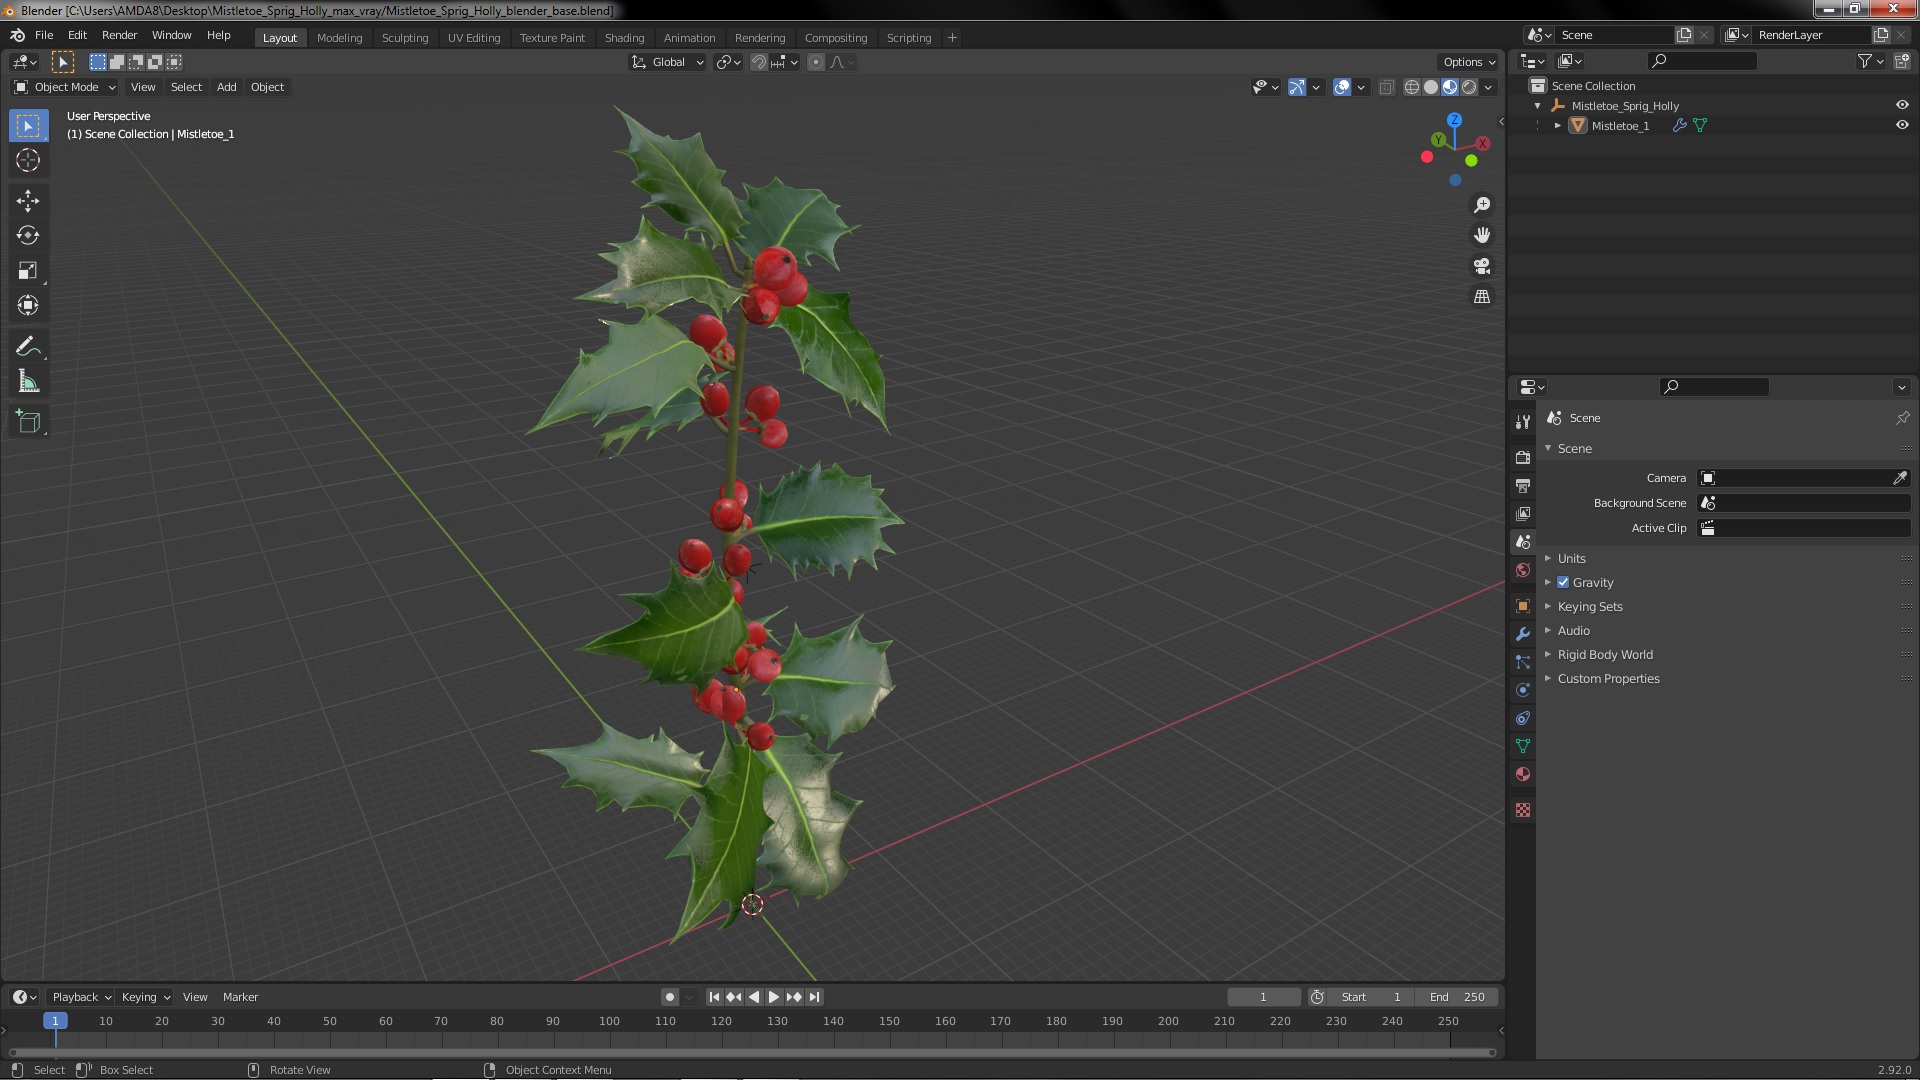This screenshot has width=1920, height=1080.
Task: Toggle the Gravity checkbox
Action: point(1563,582)
